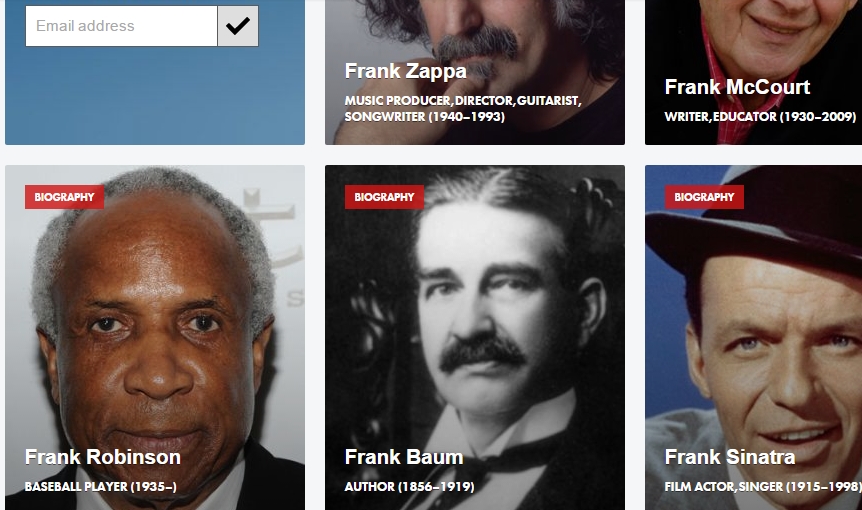The width and height of the screenshot is (862, 510).
Task: Click Author (1856–1919) caption text
Action: 410,486
